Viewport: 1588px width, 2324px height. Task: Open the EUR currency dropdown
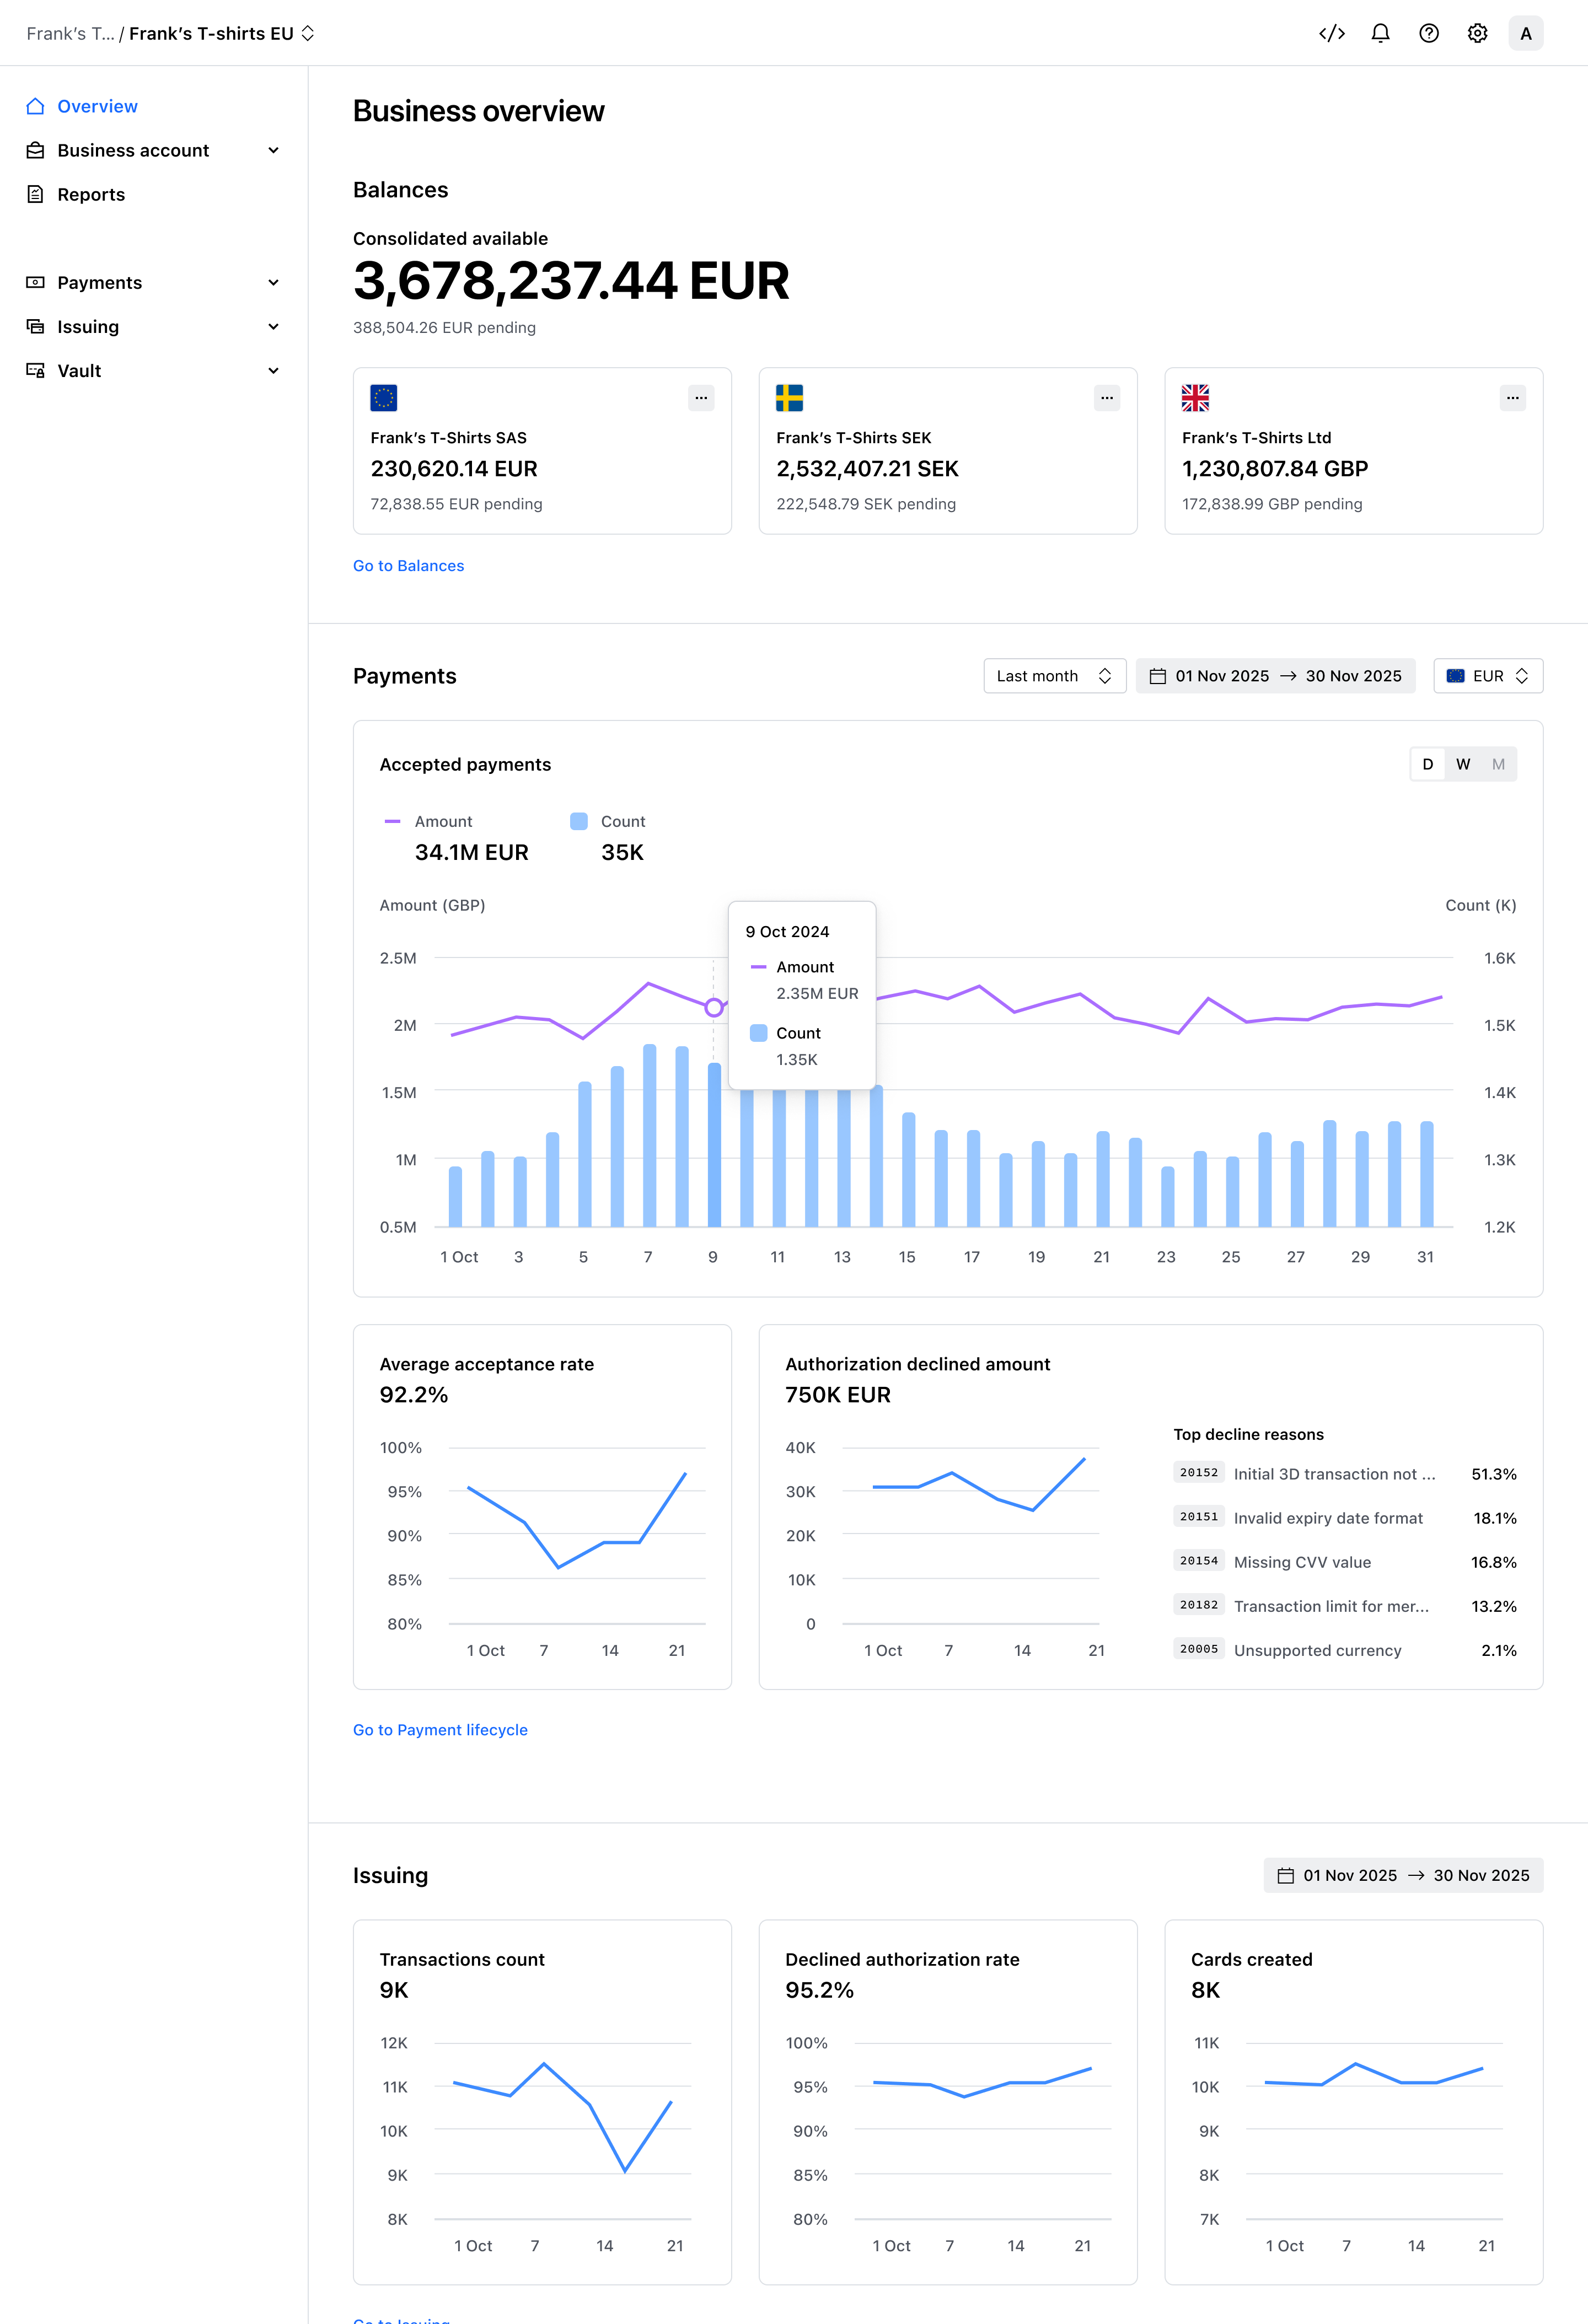pos(1488,676)
